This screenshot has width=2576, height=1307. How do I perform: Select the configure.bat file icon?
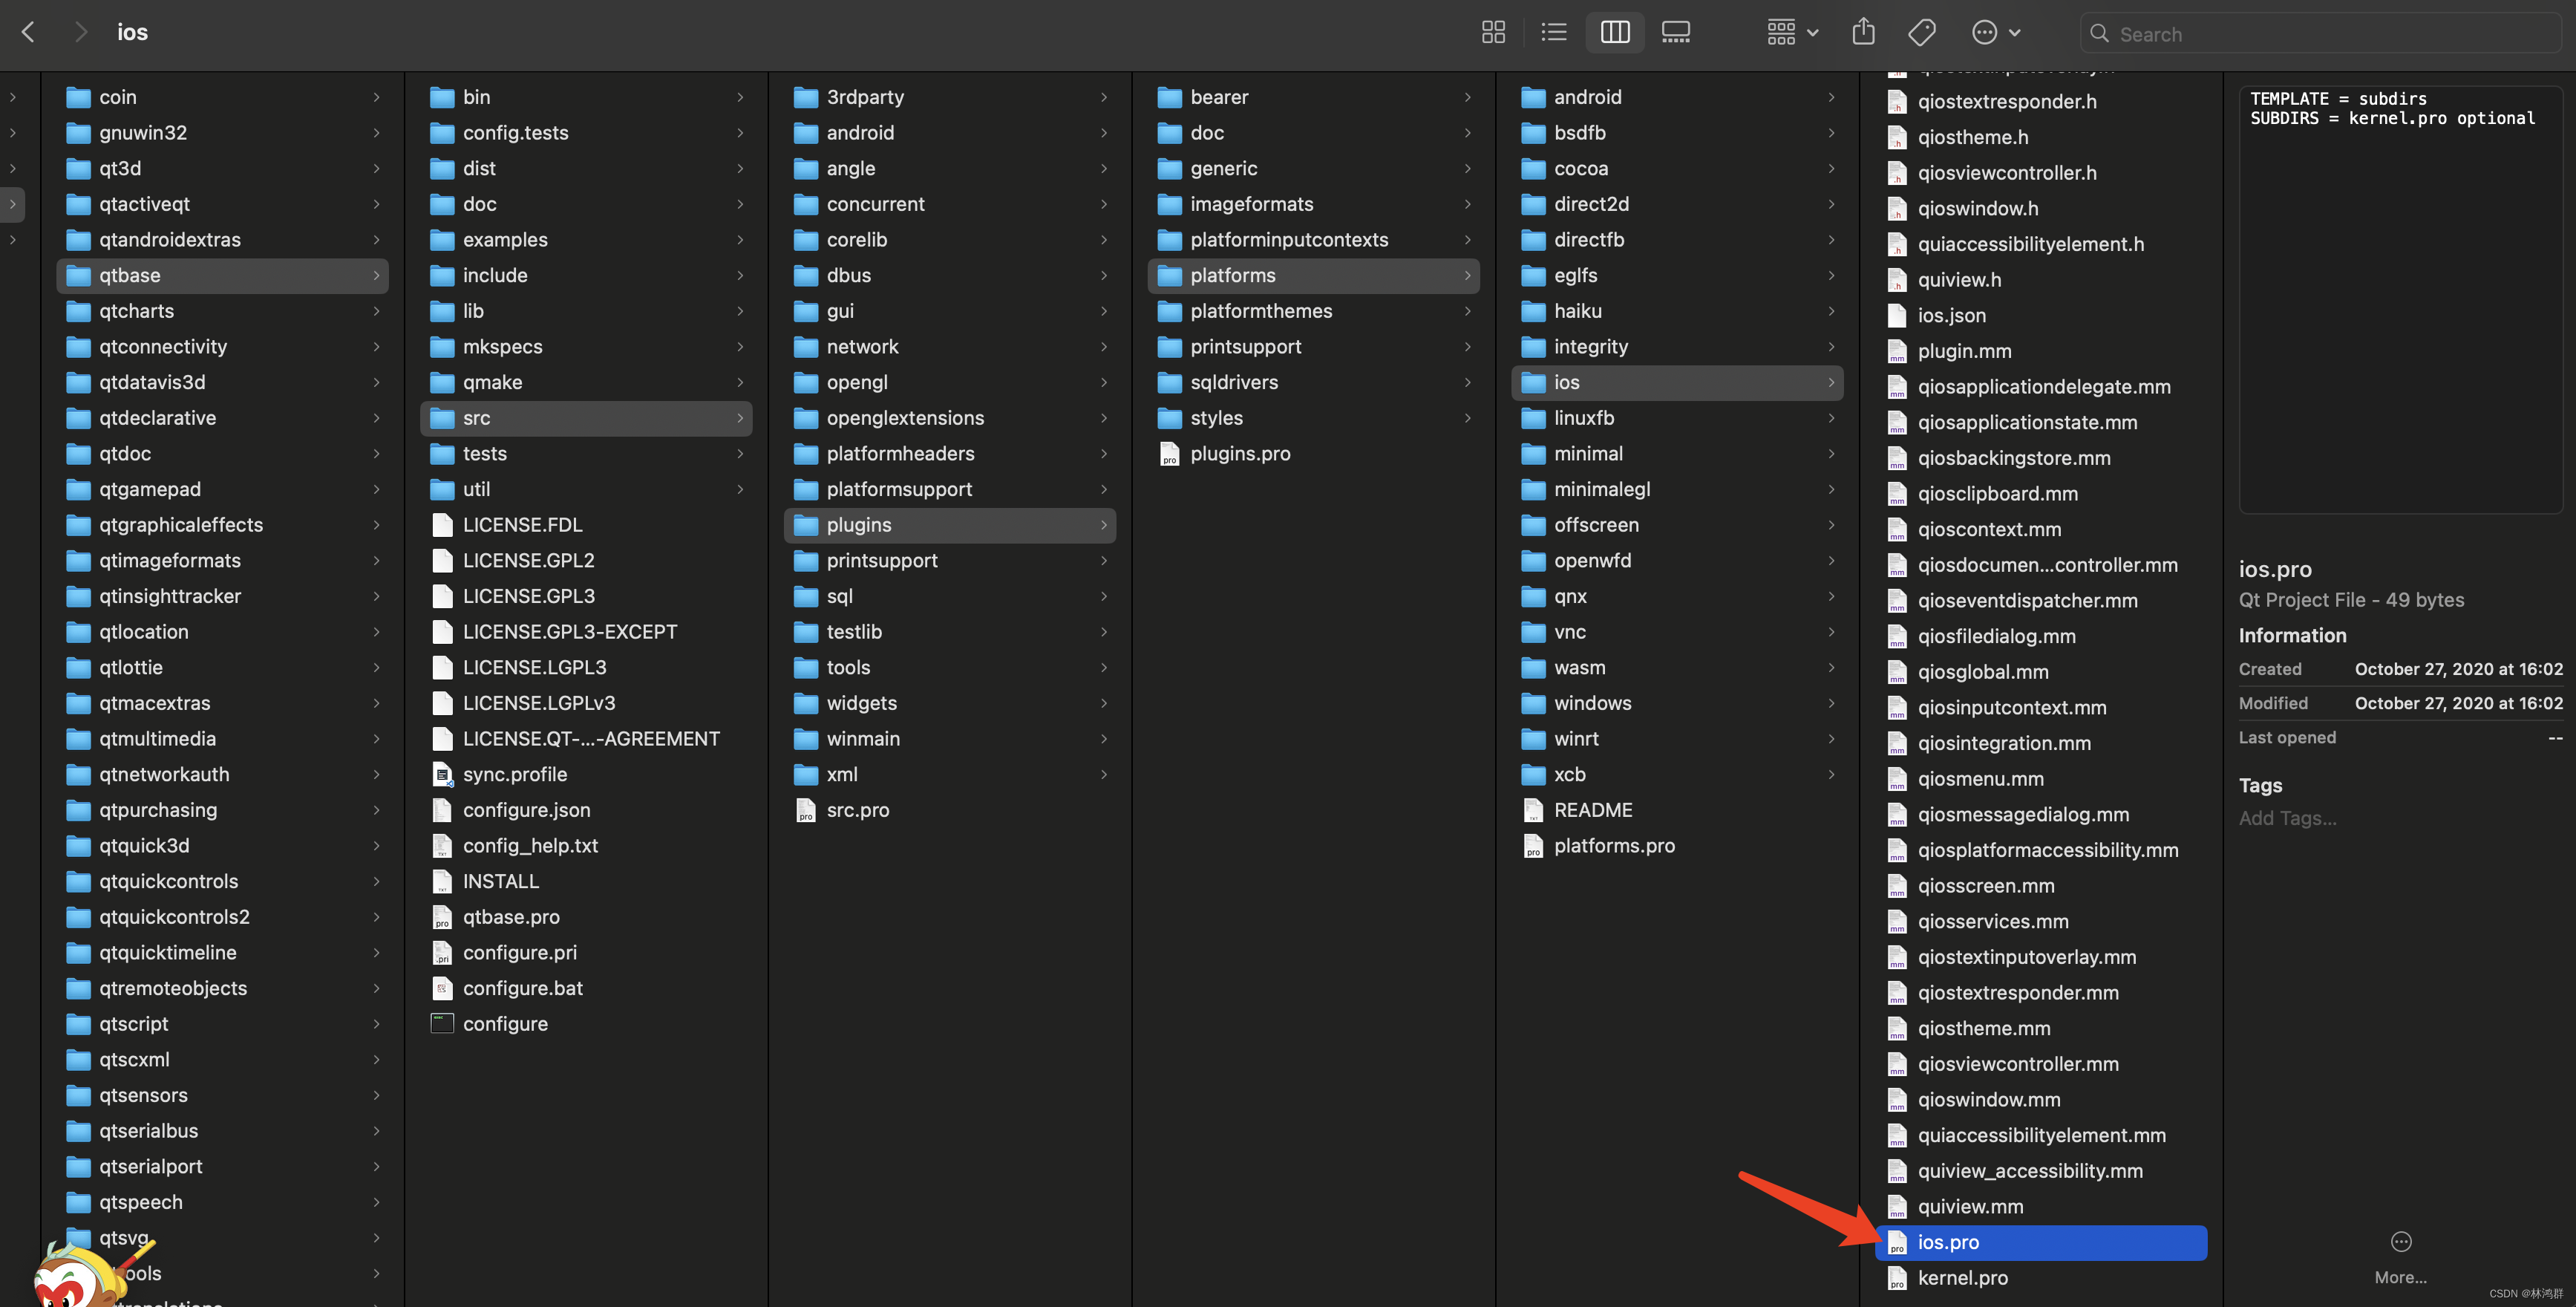pyautogui.click(x=442, y=988)
